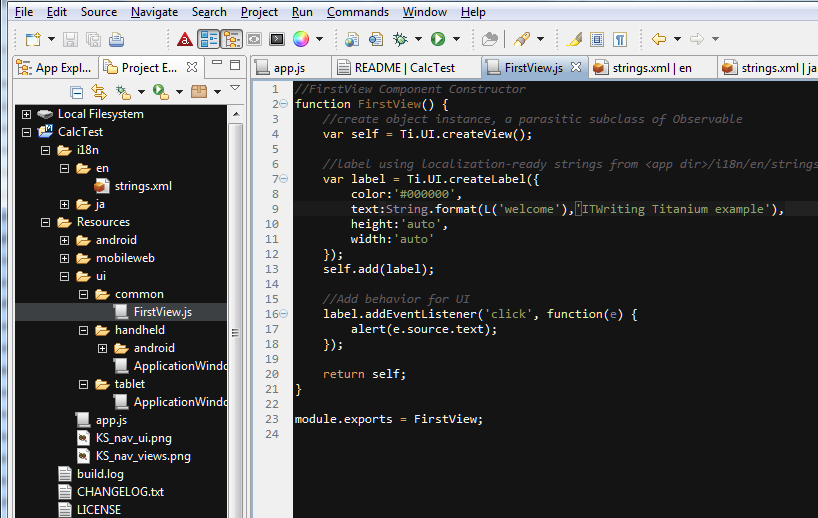This screenshot has width=818, height=518.
Task: Click the Print icon
Action: [x=116, y=39]
